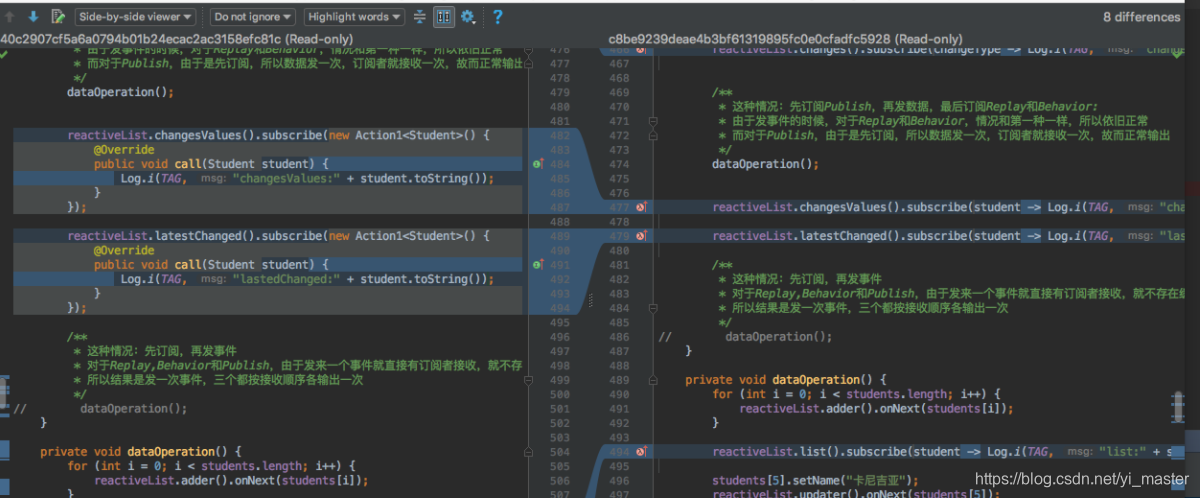Open help question mark icon
The width and height of the screenshot is (1200, 498).
point(497,17)
